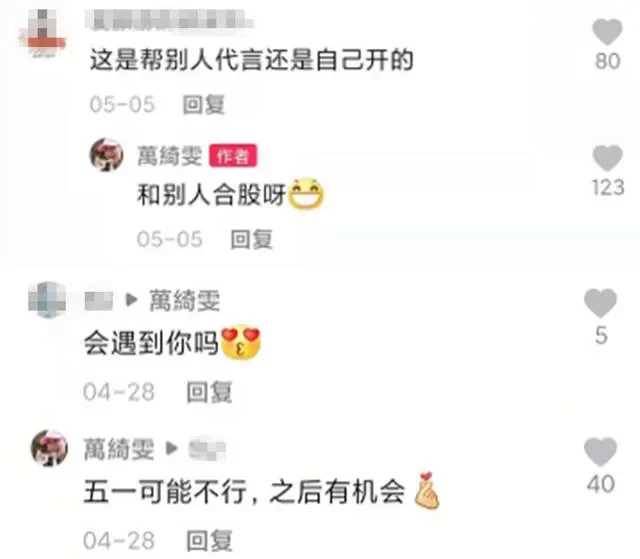Viewport: 640px width, 559px height.
Task: Like the author's reply with 123 likes
Action: (607, 158)
